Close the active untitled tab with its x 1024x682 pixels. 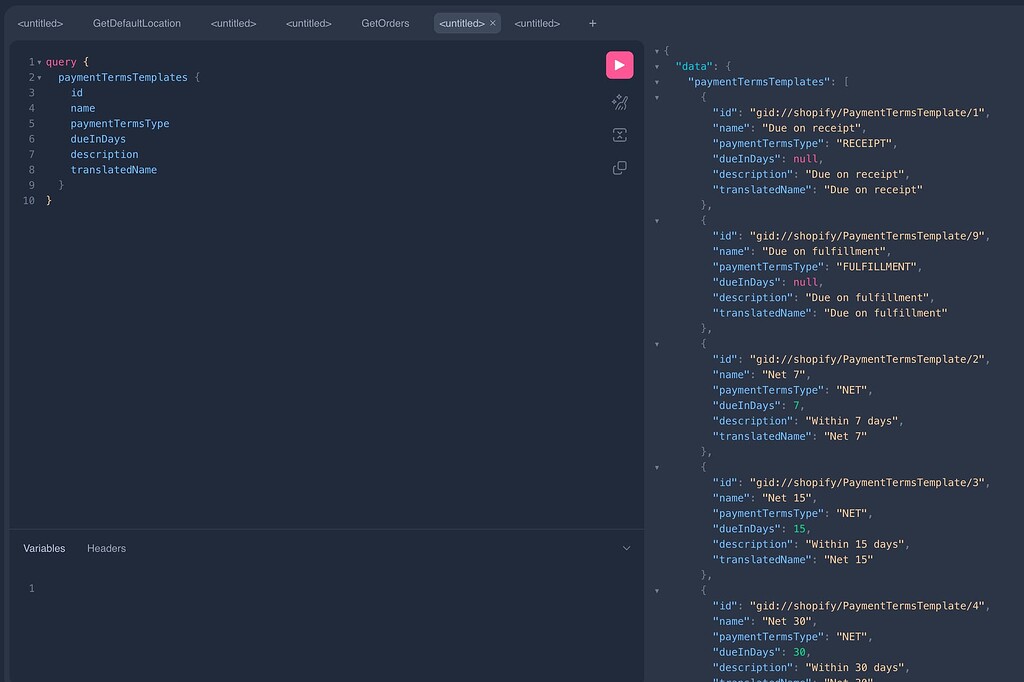493,23
